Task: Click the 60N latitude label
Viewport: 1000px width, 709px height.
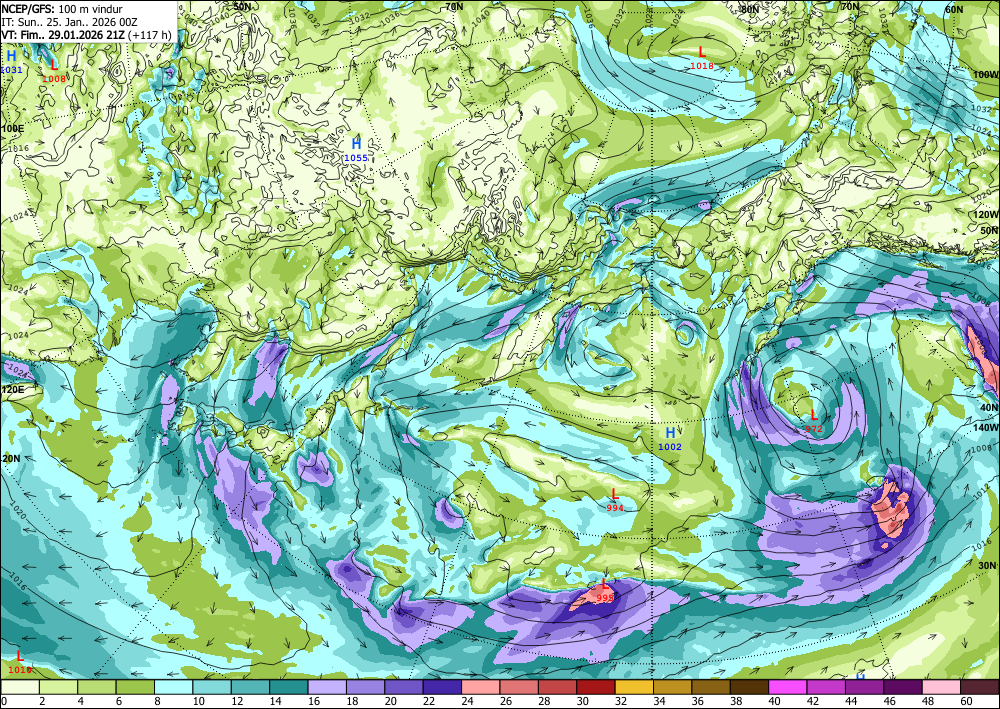Action: pos(954,10)
